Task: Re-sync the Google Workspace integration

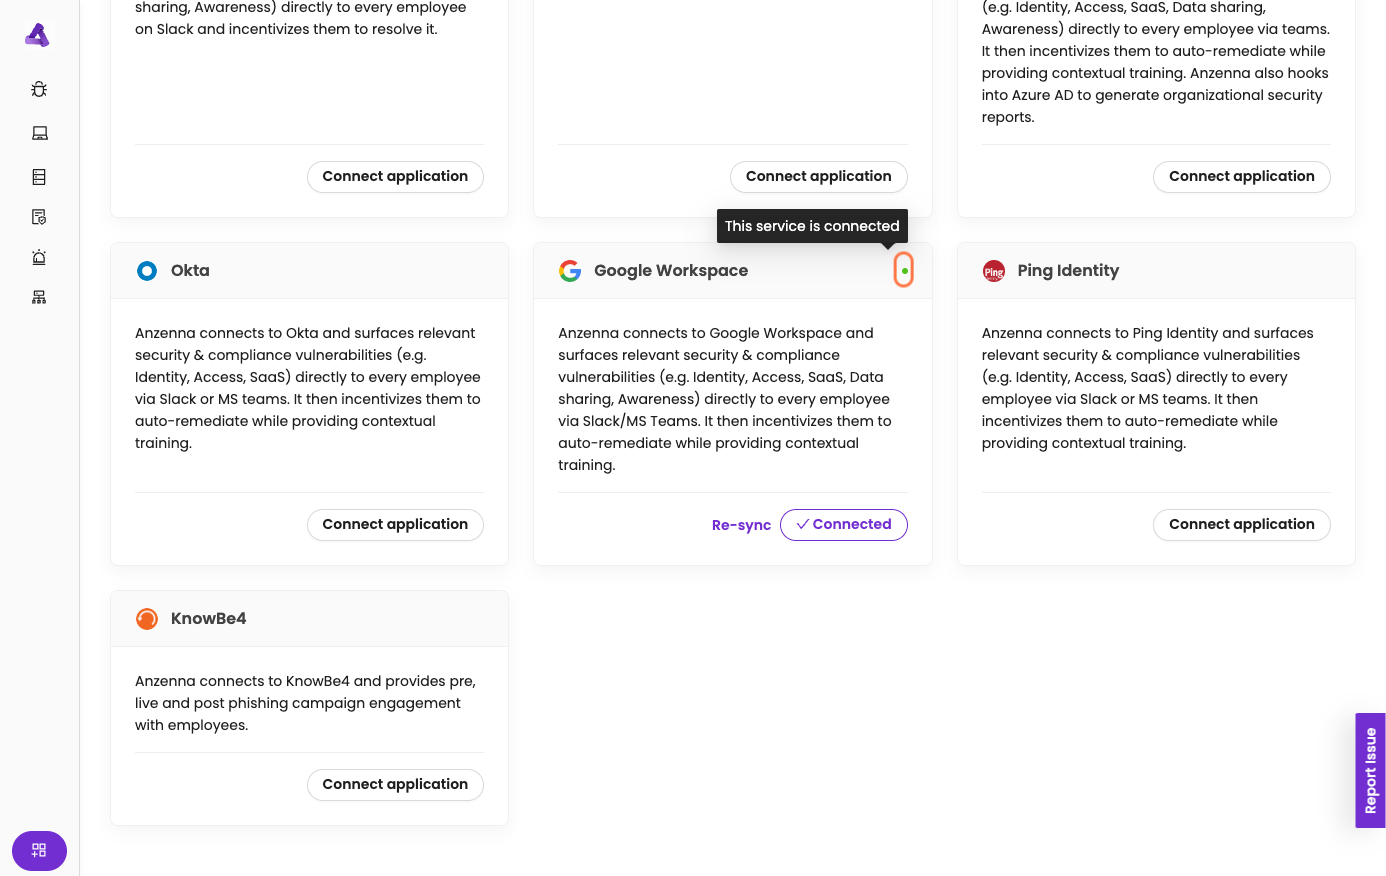Action: (x=741, y=525)
